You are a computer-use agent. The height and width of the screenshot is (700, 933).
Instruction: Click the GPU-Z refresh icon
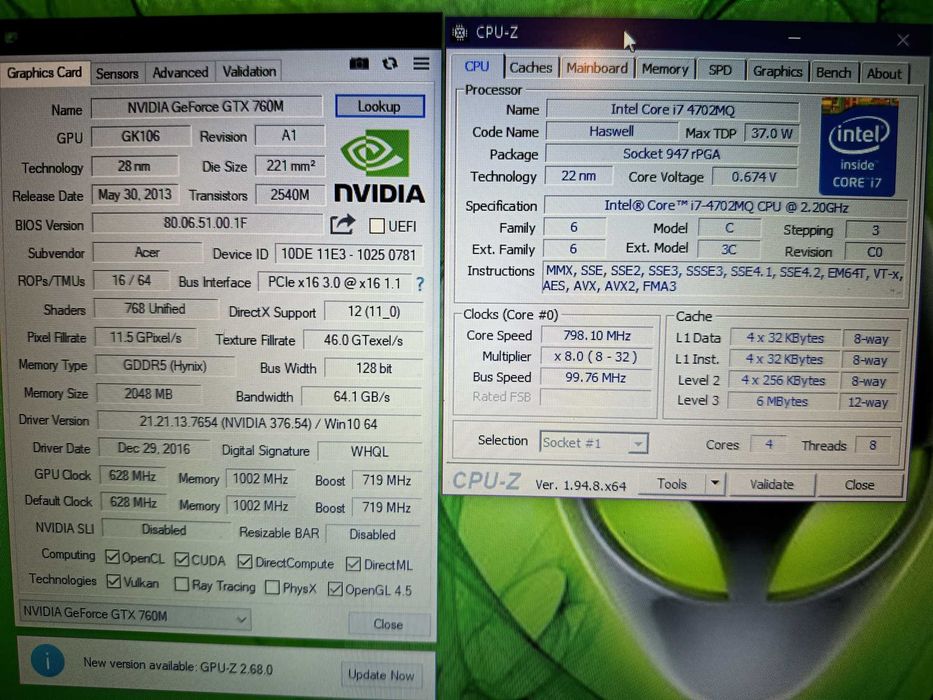click(390, 63)
